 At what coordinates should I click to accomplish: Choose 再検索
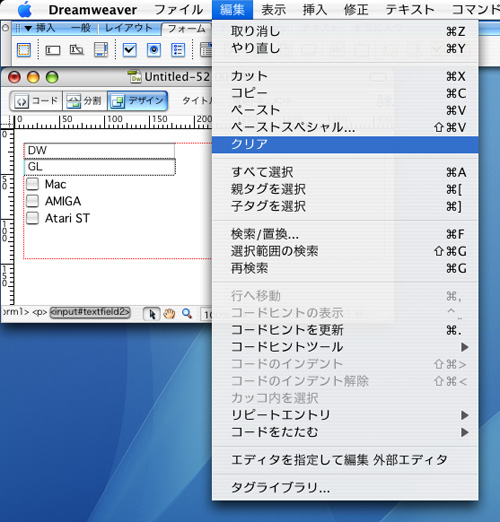(345, 268)
